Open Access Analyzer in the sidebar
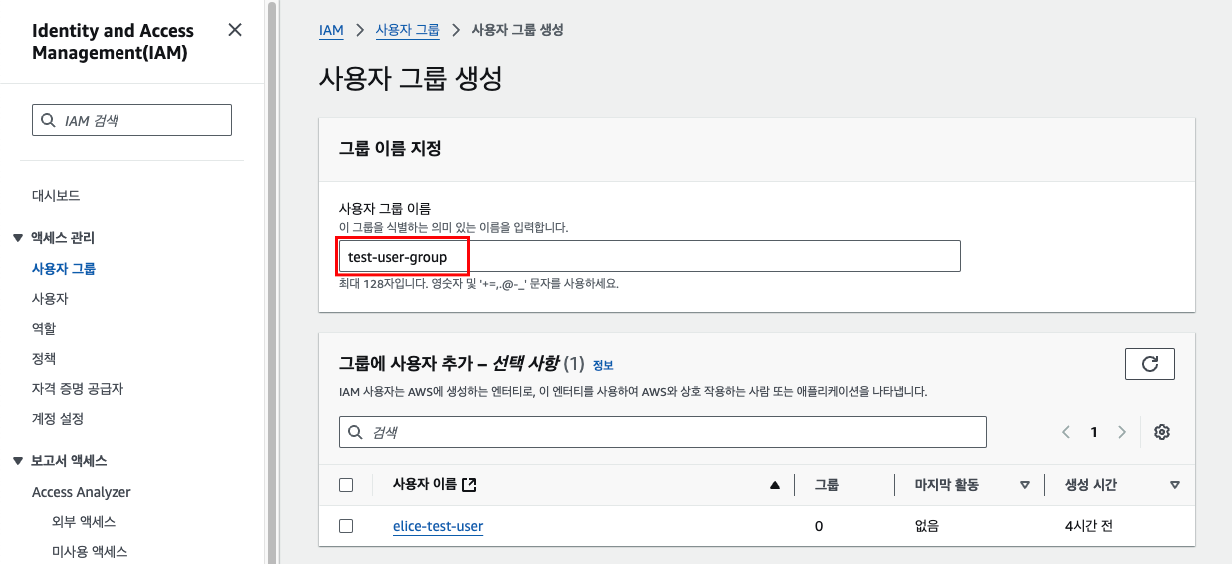The height and width of the screenshot is (564, 1232). point(81,492)
